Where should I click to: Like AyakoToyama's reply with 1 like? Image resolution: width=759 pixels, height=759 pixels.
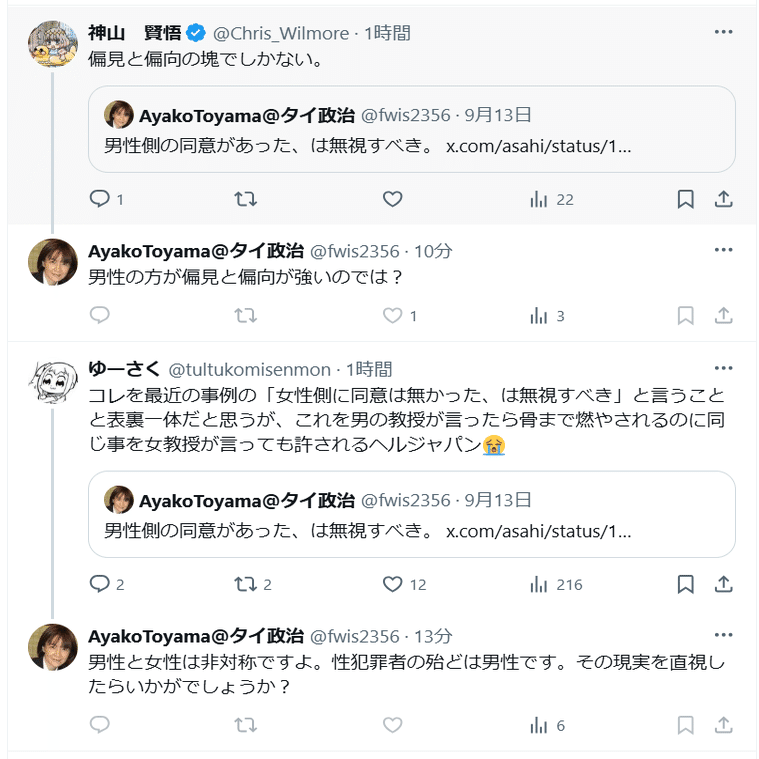pos(393,316)
